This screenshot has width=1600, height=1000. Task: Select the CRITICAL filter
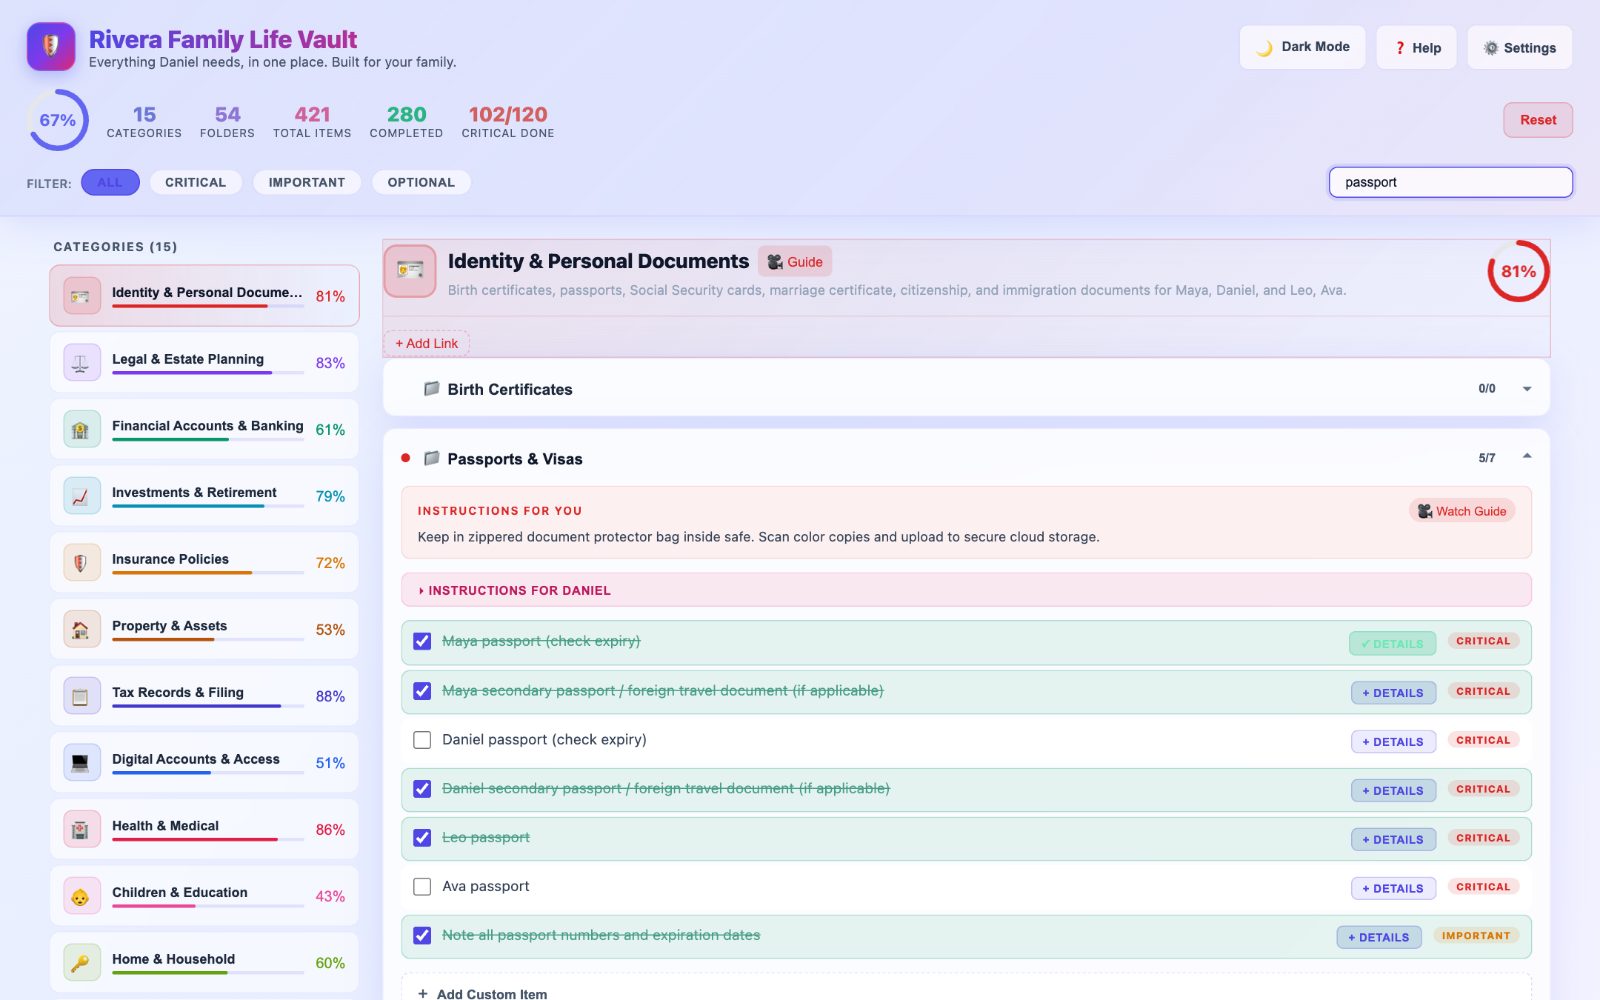(195, 182)
